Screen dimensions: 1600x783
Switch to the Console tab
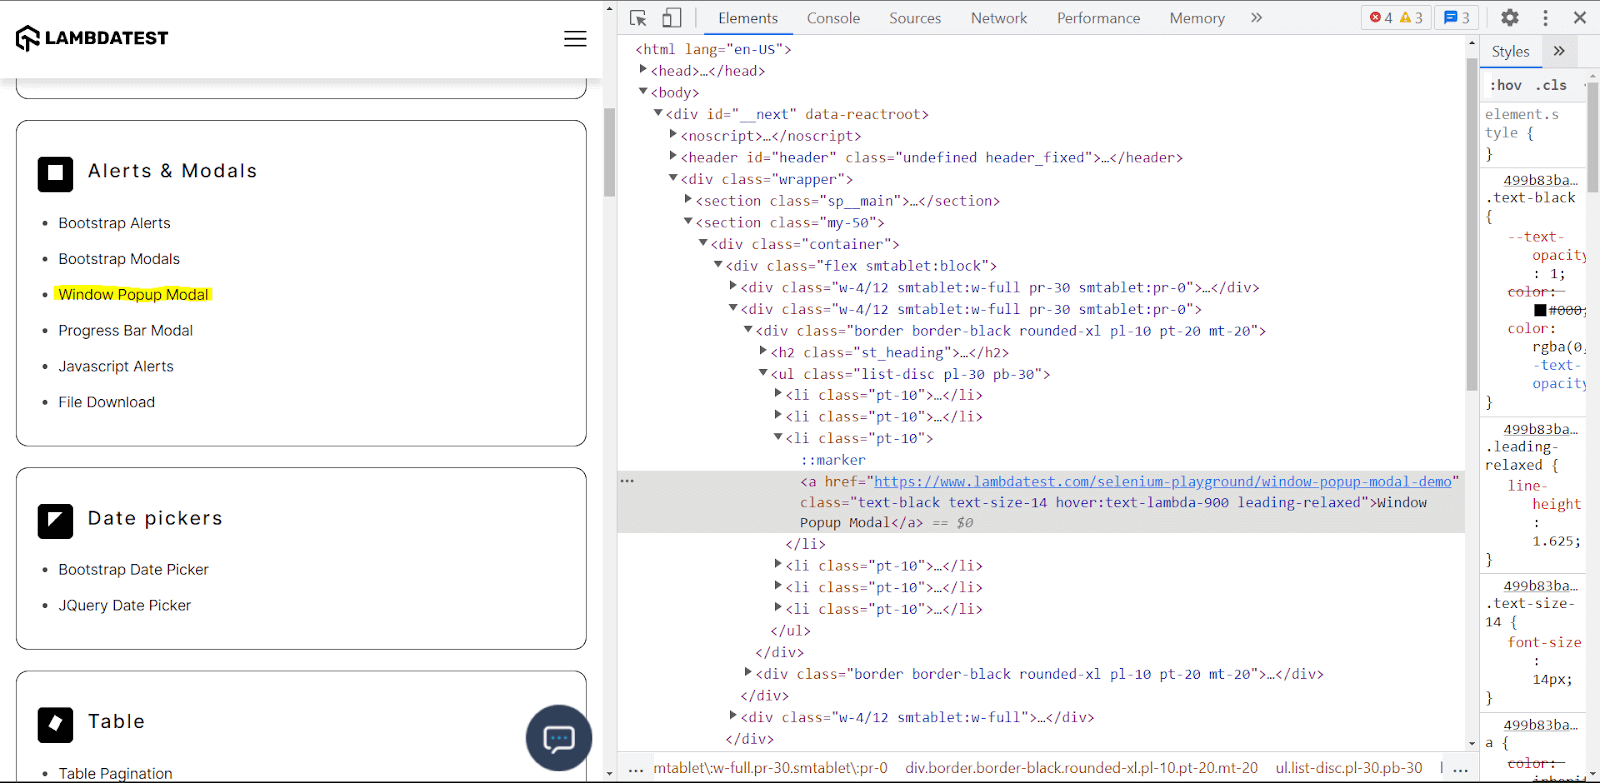(833, 18)
